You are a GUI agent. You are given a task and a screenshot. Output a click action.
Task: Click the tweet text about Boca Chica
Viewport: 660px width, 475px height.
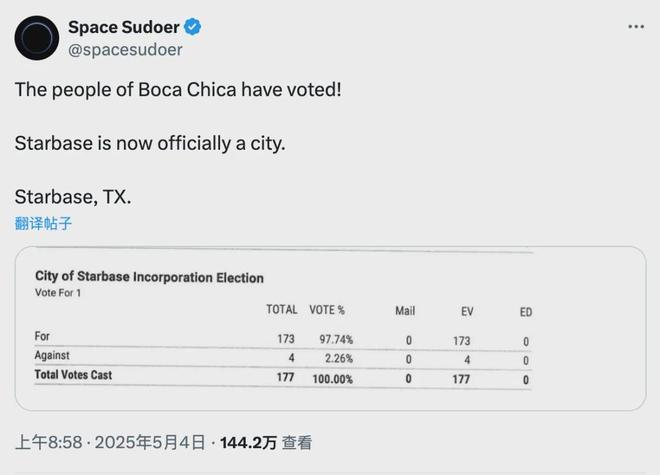tap(178, 90)
